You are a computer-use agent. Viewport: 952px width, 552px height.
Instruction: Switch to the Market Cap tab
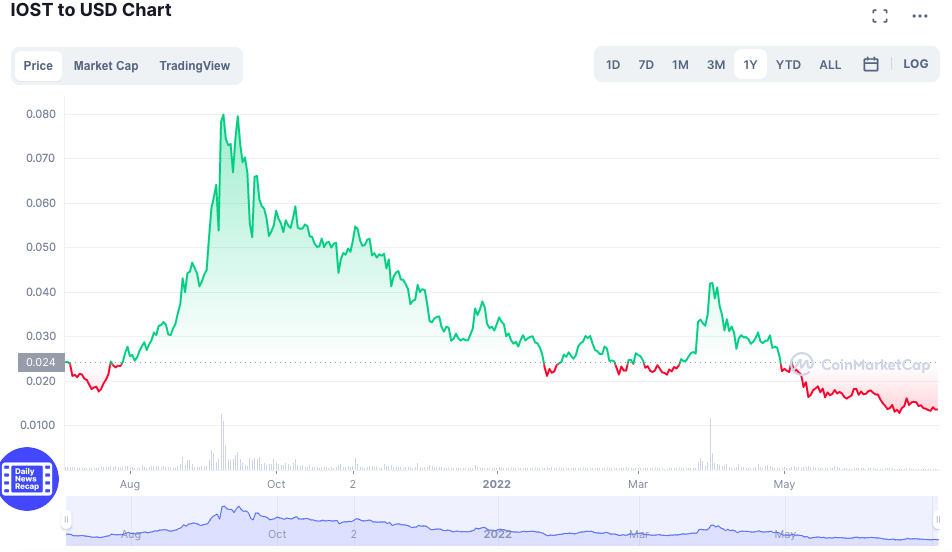click(106, 66)
